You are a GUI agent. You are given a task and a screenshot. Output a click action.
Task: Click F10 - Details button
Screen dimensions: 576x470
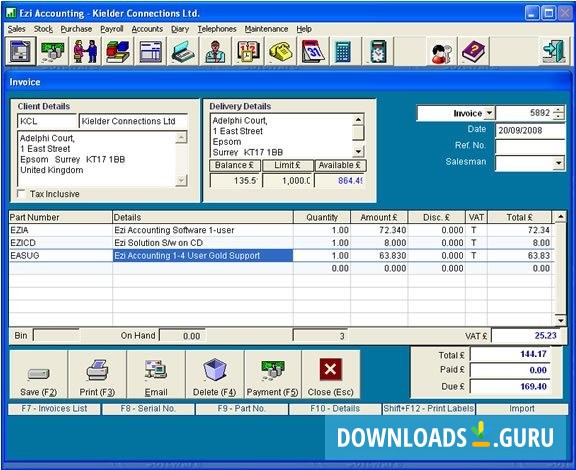click(335, 409)
